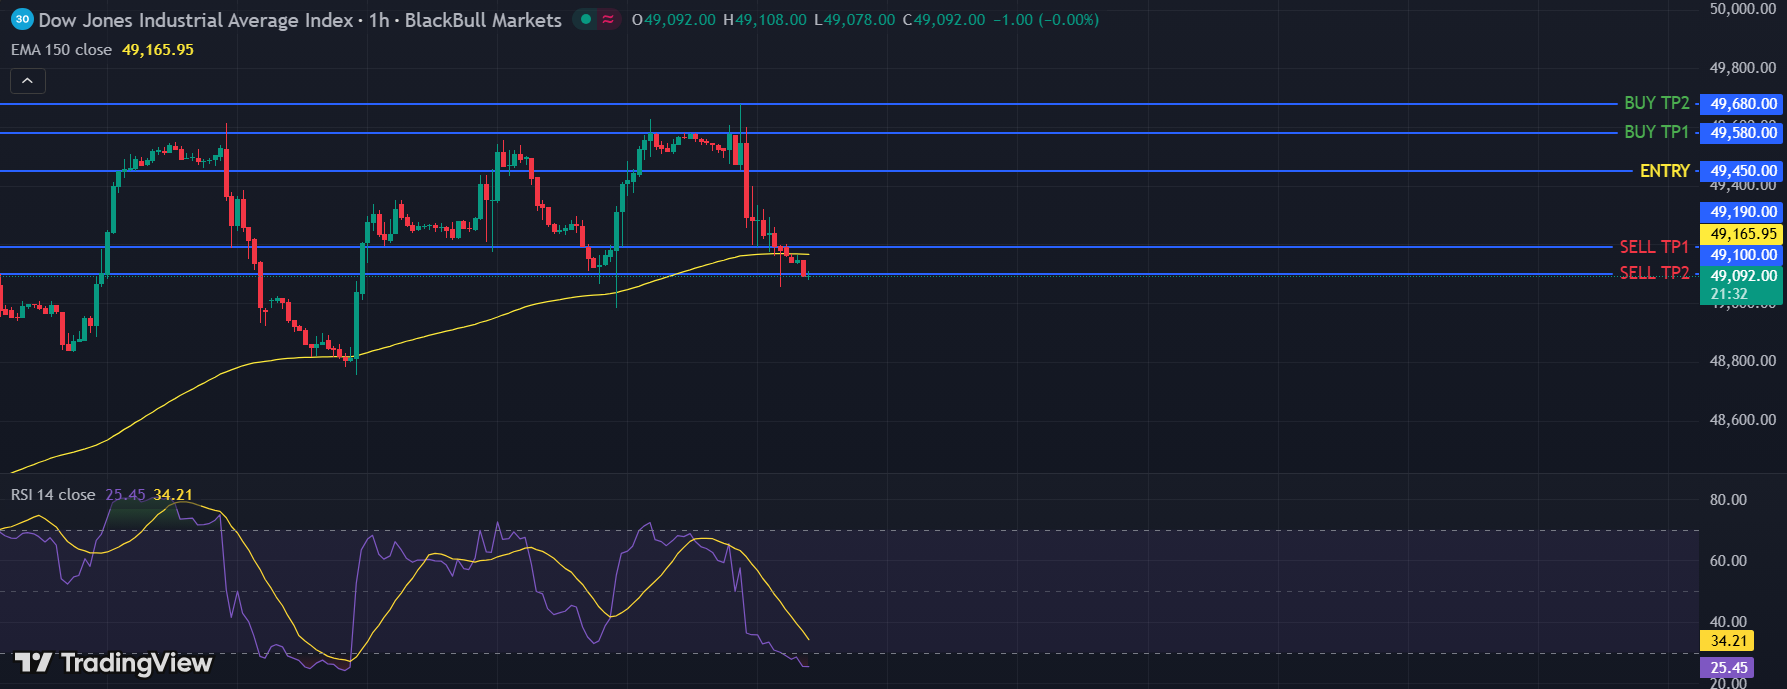The image size is (1787, 689).
Task: Select the BUY TP2 line label
Action: (1656, 103)
